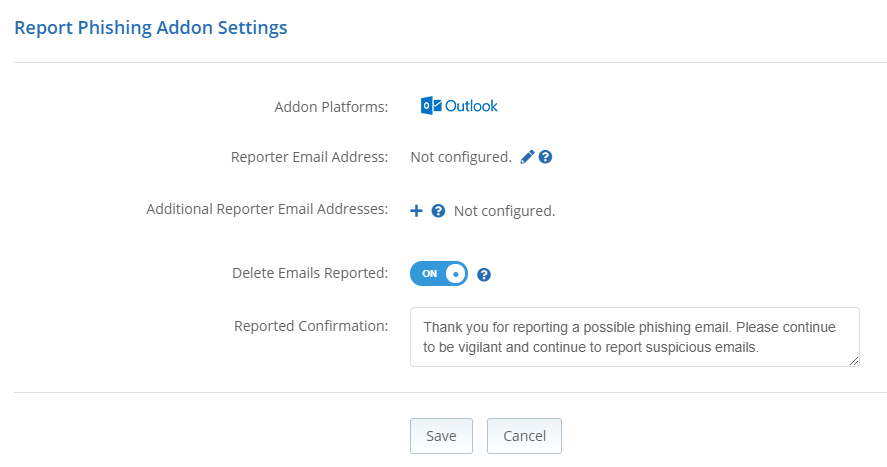Click the Additional Reporter Email Addresses label

click(267, 210)
